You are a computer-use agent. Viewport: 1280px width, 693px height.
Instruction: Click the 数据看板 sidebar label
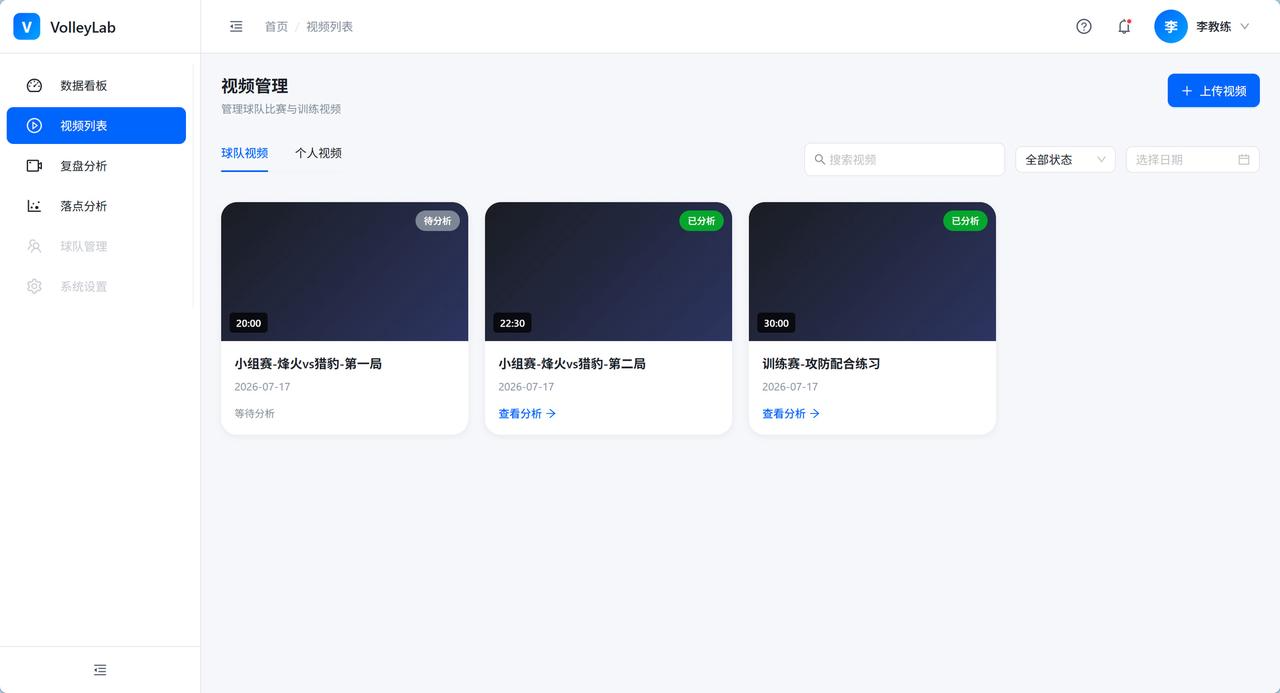(83, 86)
